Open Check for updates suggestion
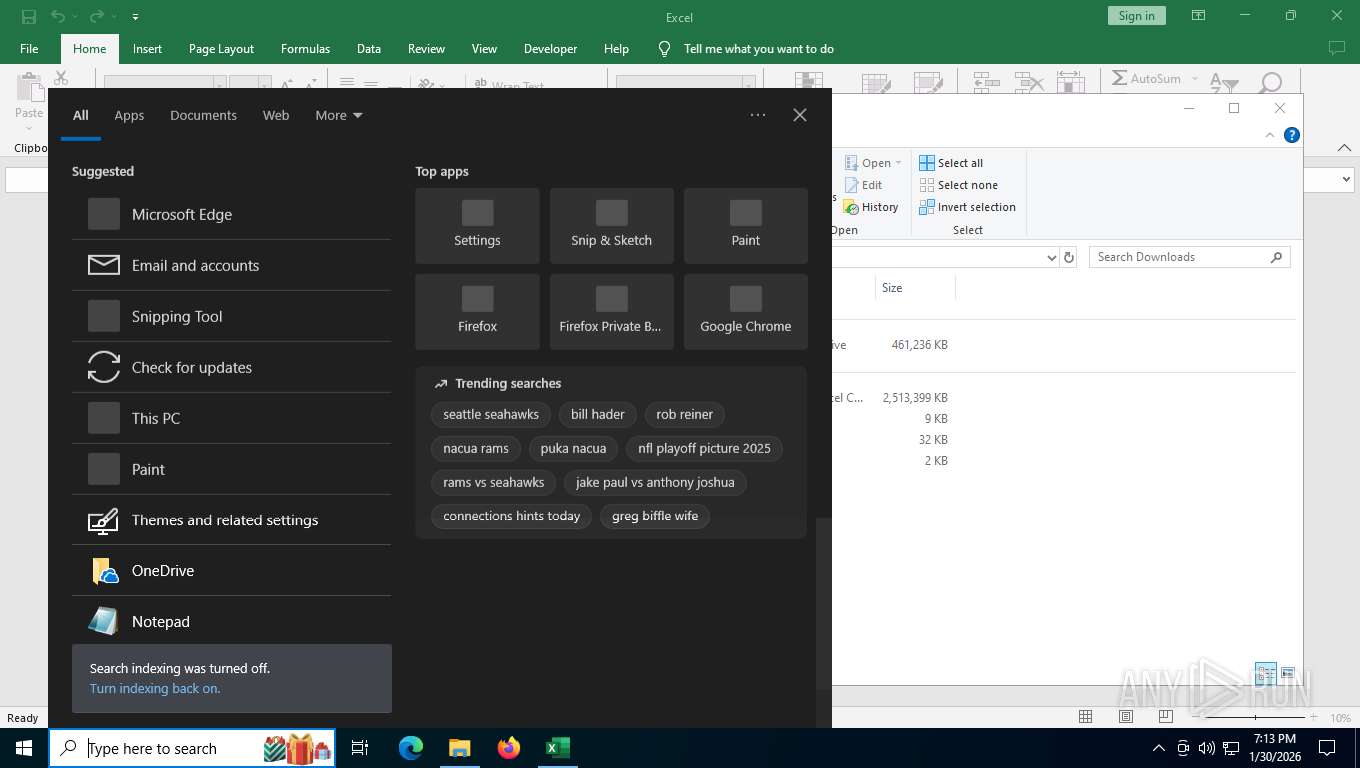 [231, 367]
